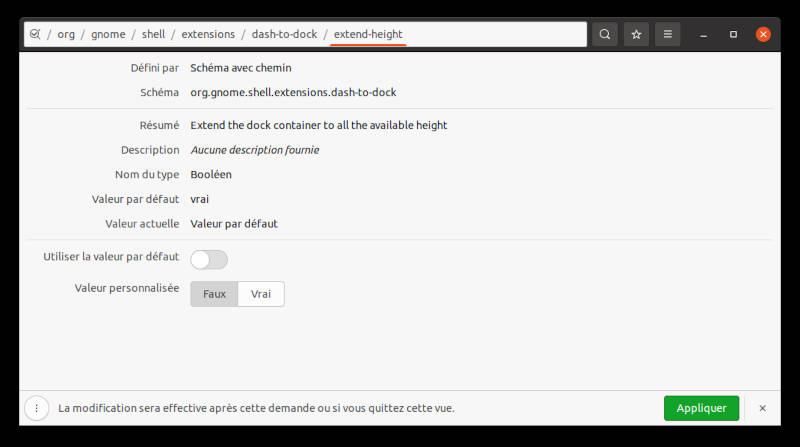Open the hamburger menu
The height and width of the screenshot is (447, 800).
click(x=667, y=34)
